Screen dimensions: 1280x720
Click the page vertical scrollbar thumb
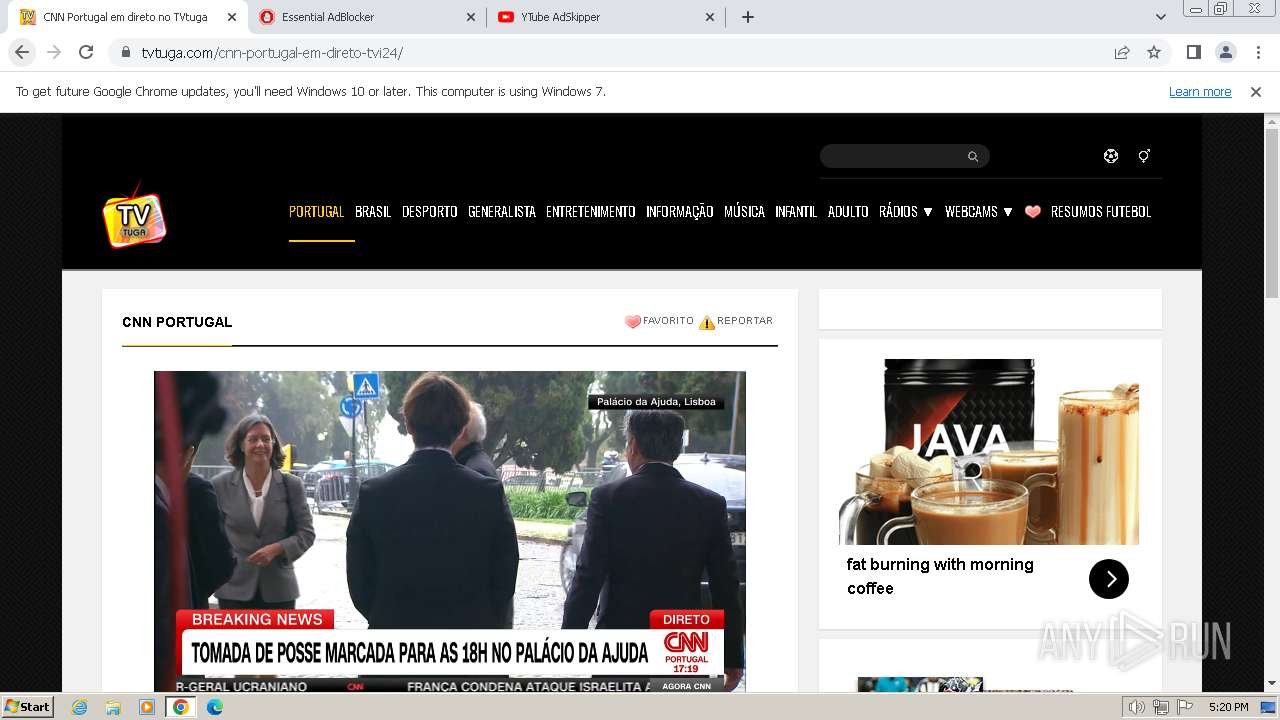(1272, 212)
